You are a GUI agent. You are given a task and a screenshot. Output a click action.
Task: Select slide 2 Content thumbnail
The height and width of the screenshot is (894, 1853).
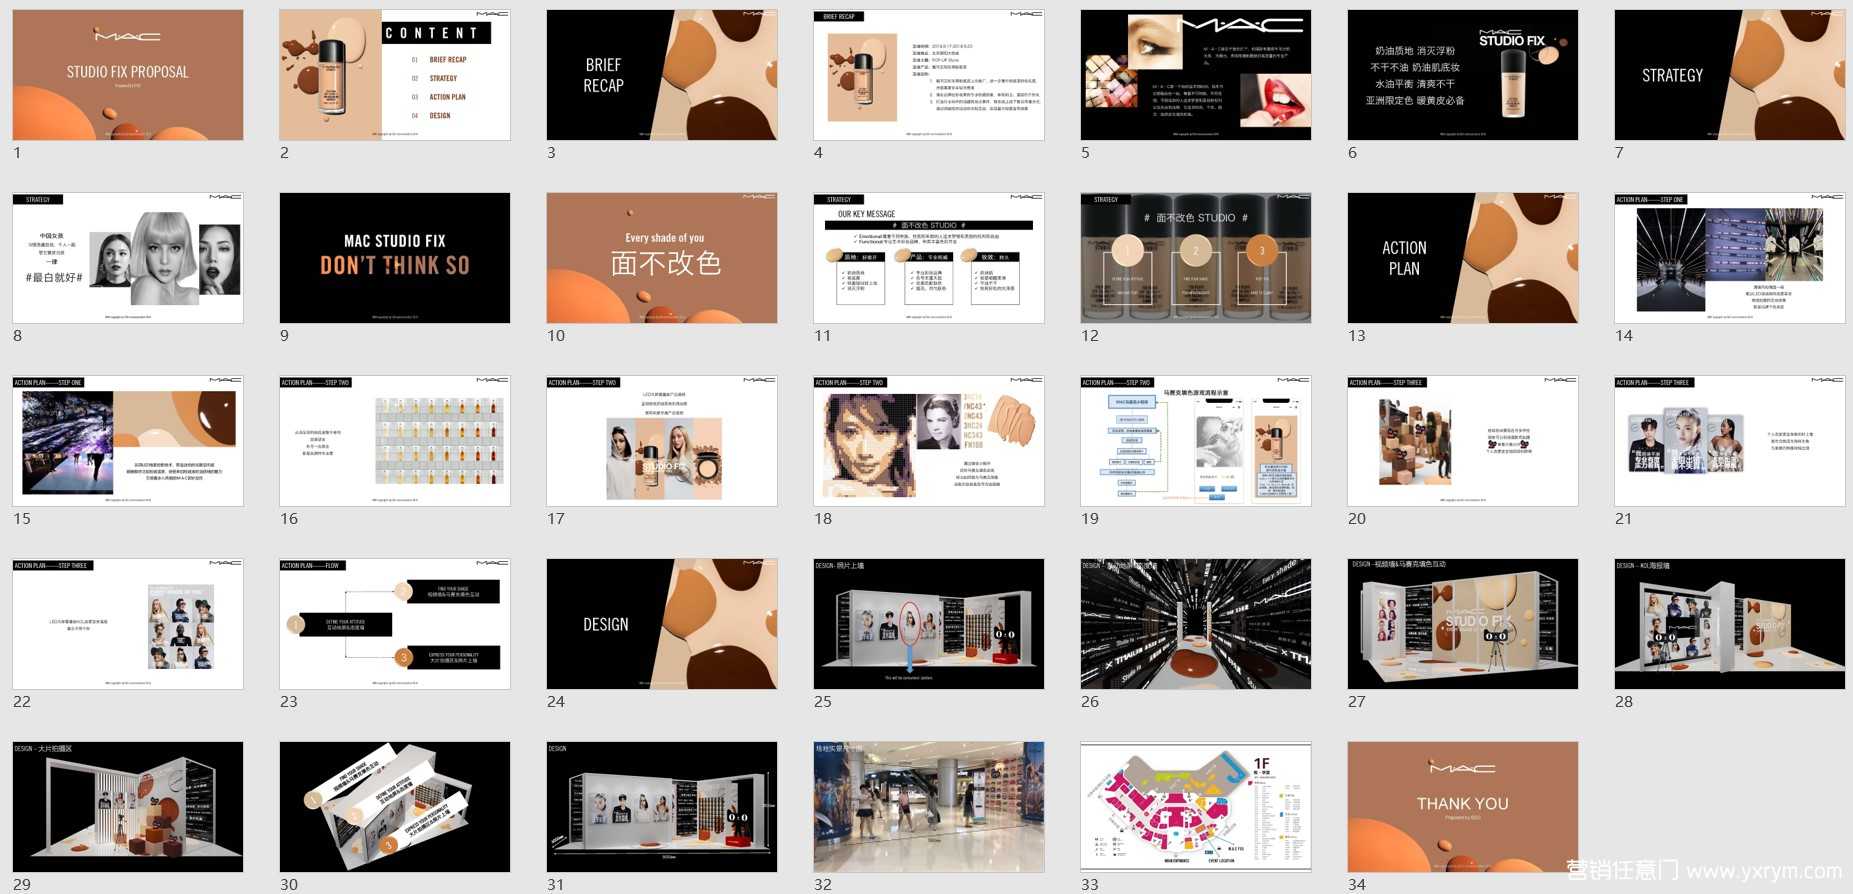tap(395, 75)
